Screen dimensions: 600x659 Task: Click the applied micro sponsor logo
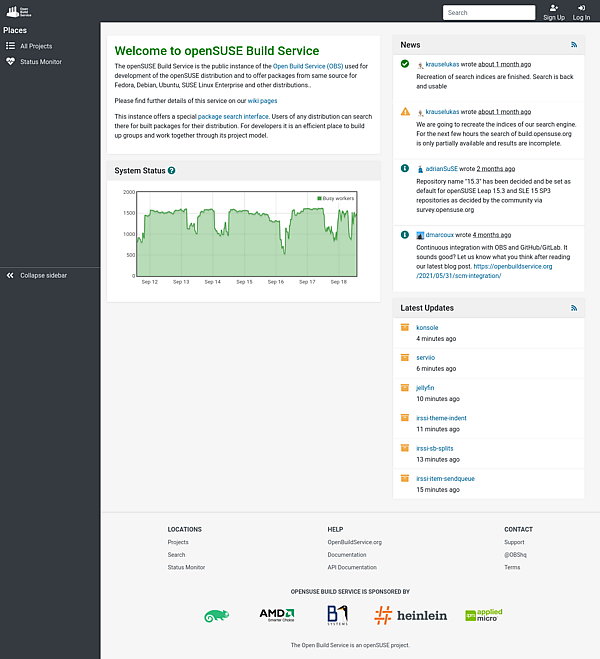(484, 615)
